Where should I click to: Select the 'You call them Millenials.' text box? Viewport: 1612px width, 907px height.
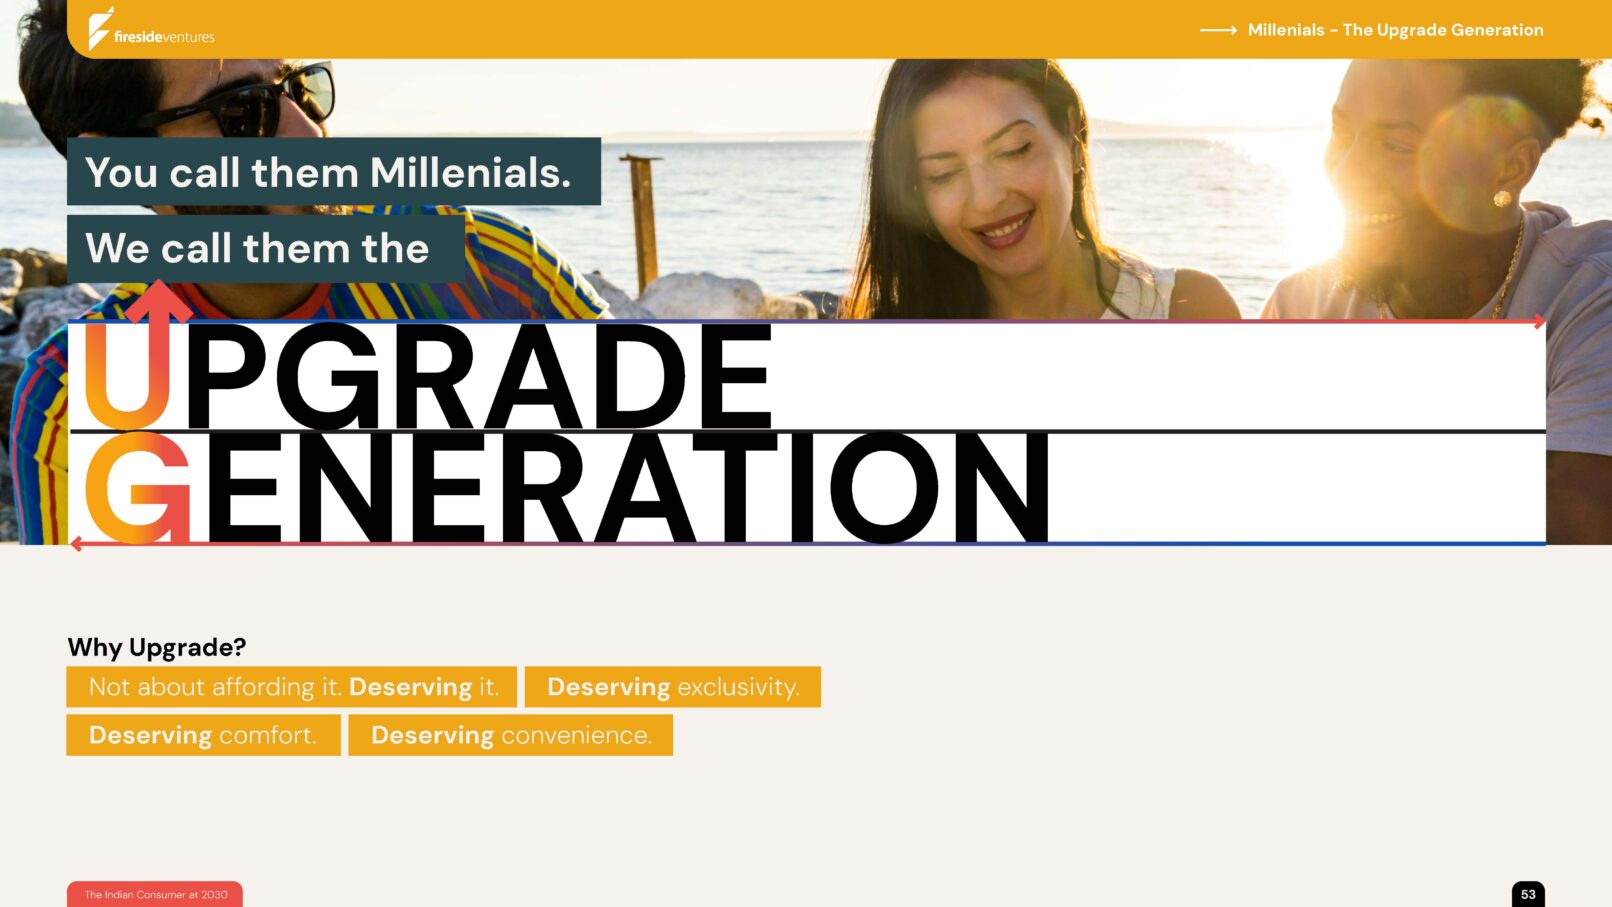pos(333,172)
